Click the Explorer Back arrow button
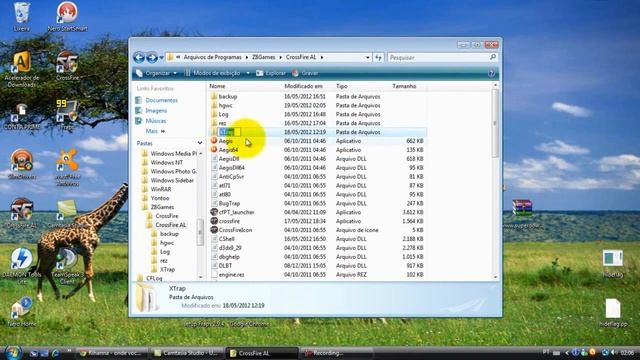Screen dimensions: 640x360 (x=139, y=58)
